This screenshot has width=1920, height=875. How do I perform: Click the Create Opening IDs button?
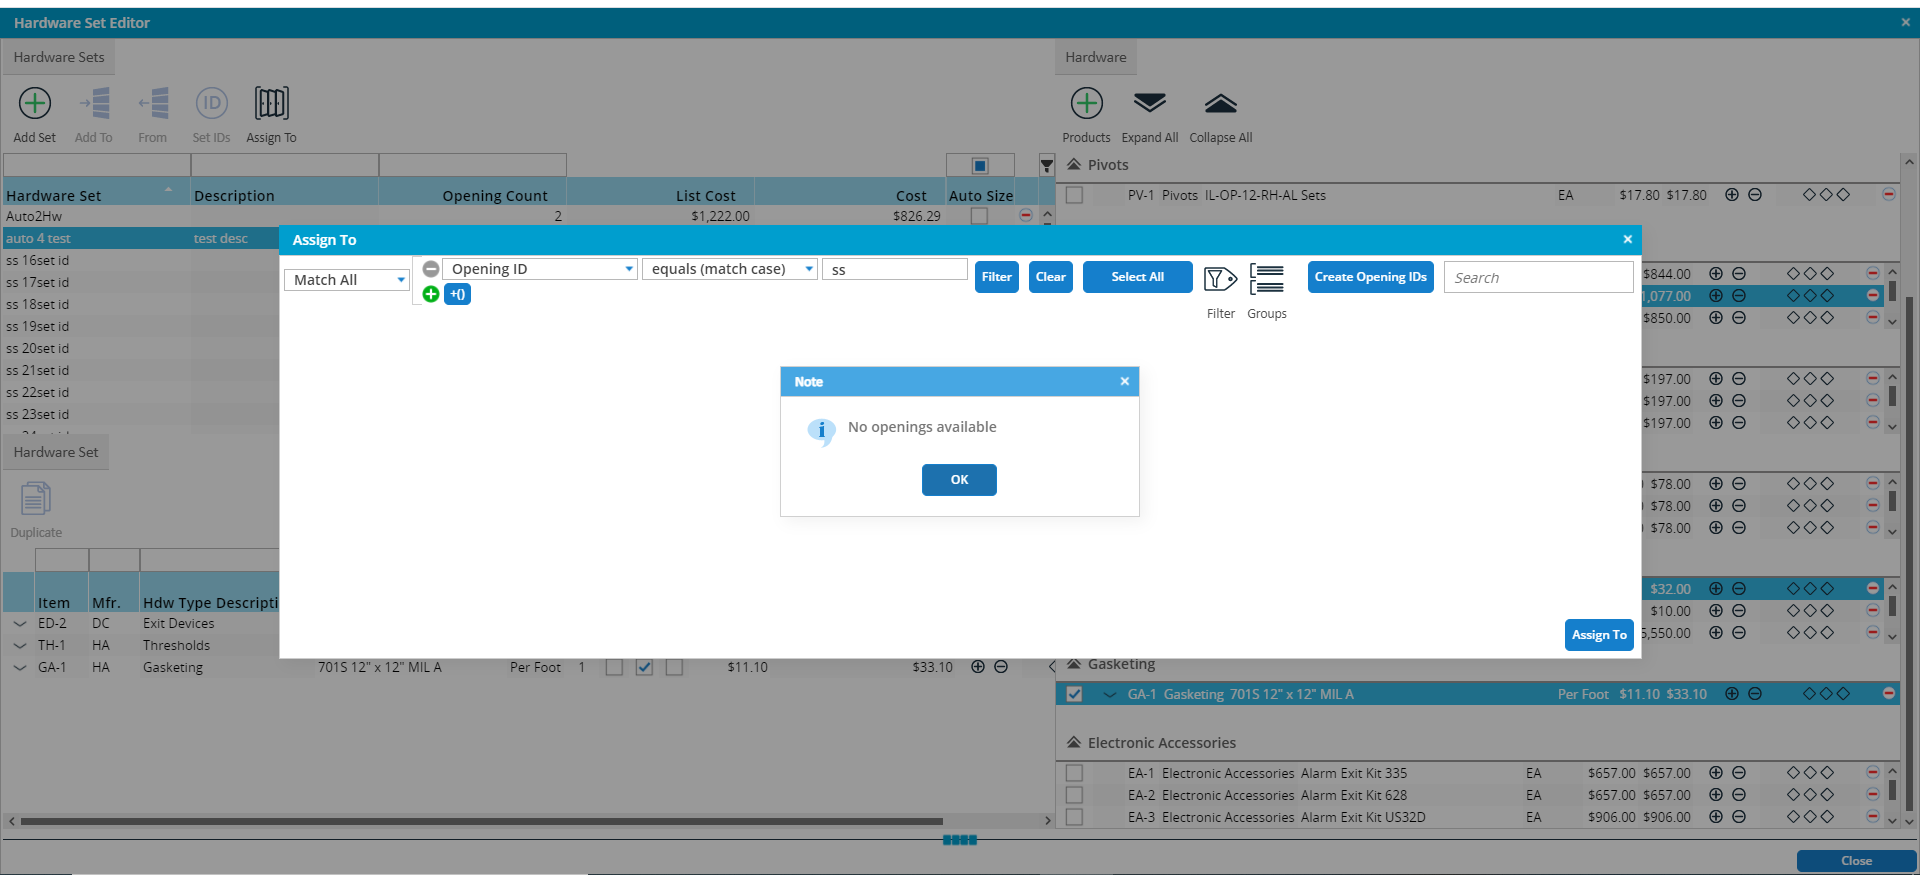1370,277
